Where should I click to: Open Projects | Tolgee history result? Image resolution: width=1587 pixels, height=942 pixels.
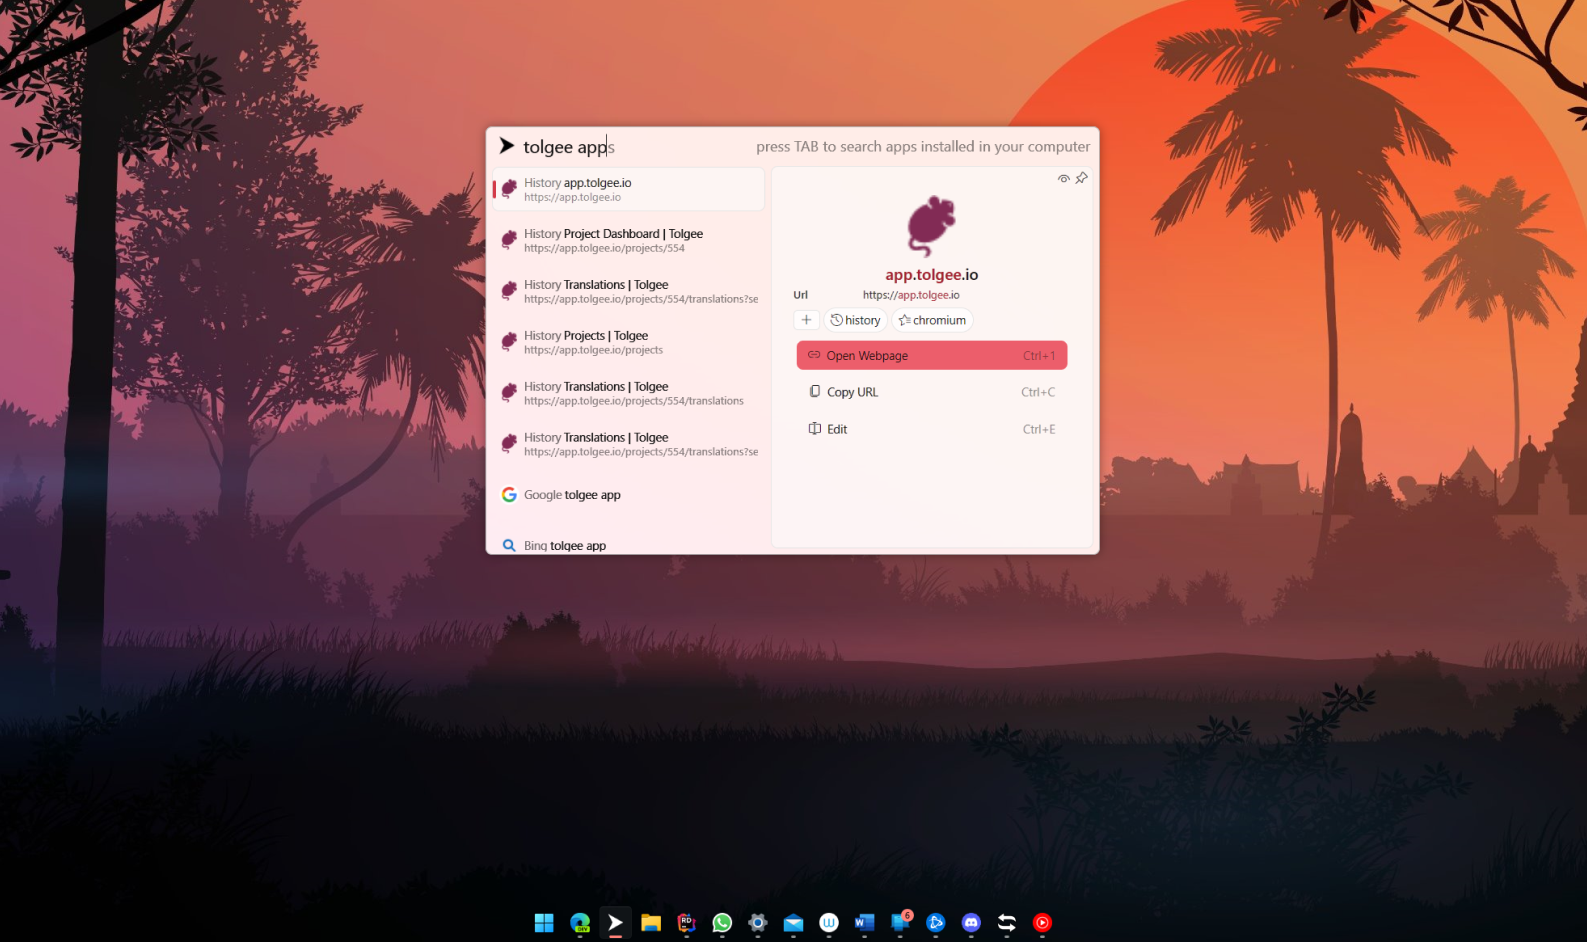coord(629,342)
